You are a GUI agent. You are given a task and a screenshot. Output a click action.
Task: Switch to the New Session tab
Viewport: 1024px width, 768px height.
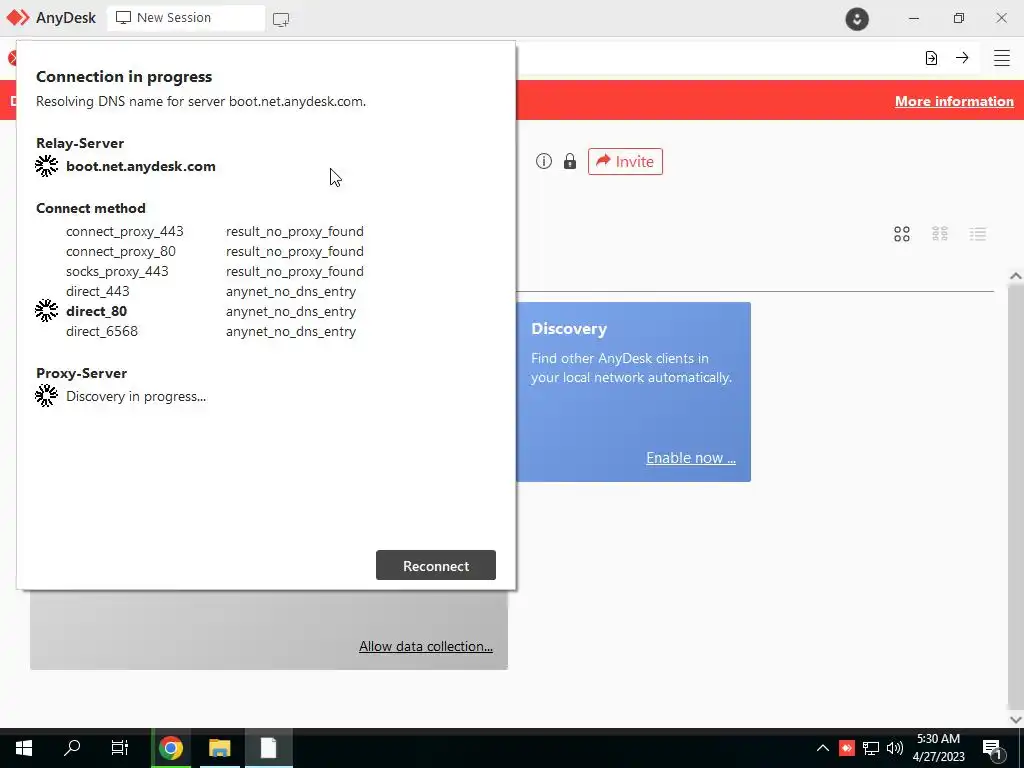186,18
